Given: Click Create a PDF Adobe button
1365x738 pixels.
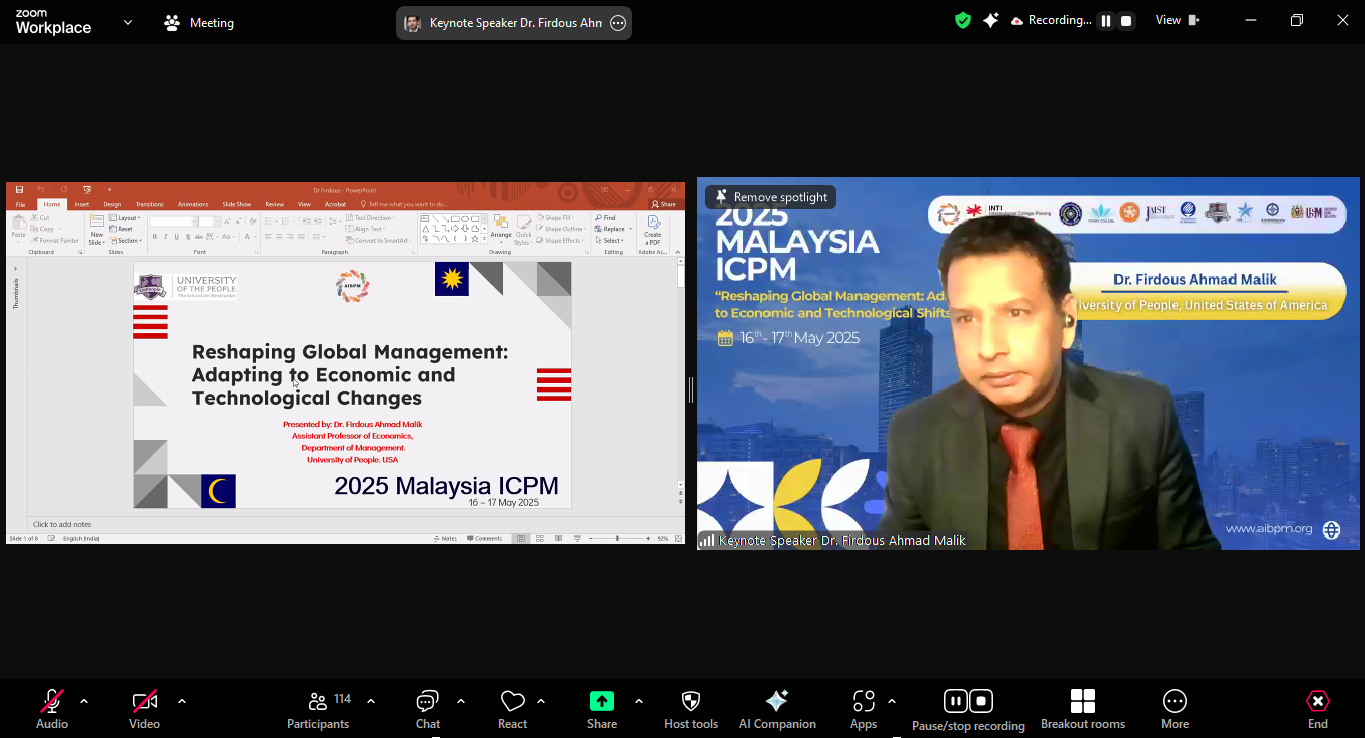Looking at the screenshot, I should [653, 229].
